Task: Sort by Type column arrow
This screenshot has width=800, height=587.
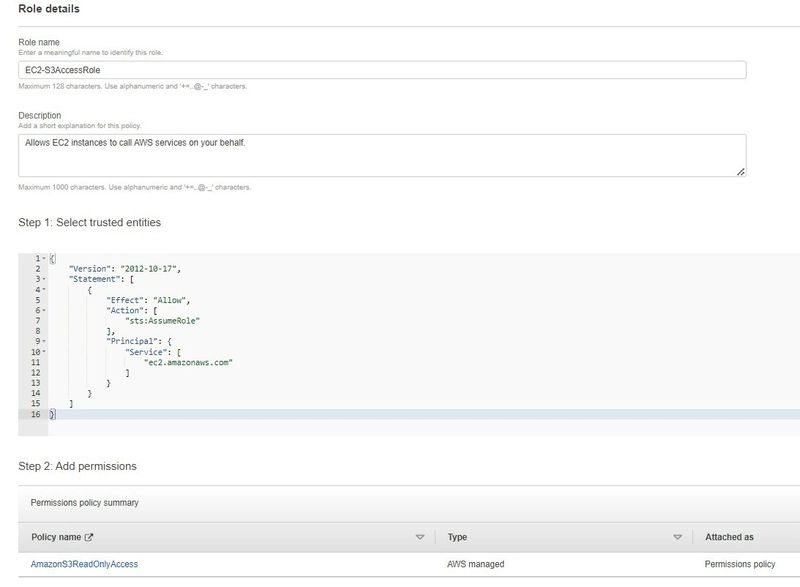Action: pos(678,537)
